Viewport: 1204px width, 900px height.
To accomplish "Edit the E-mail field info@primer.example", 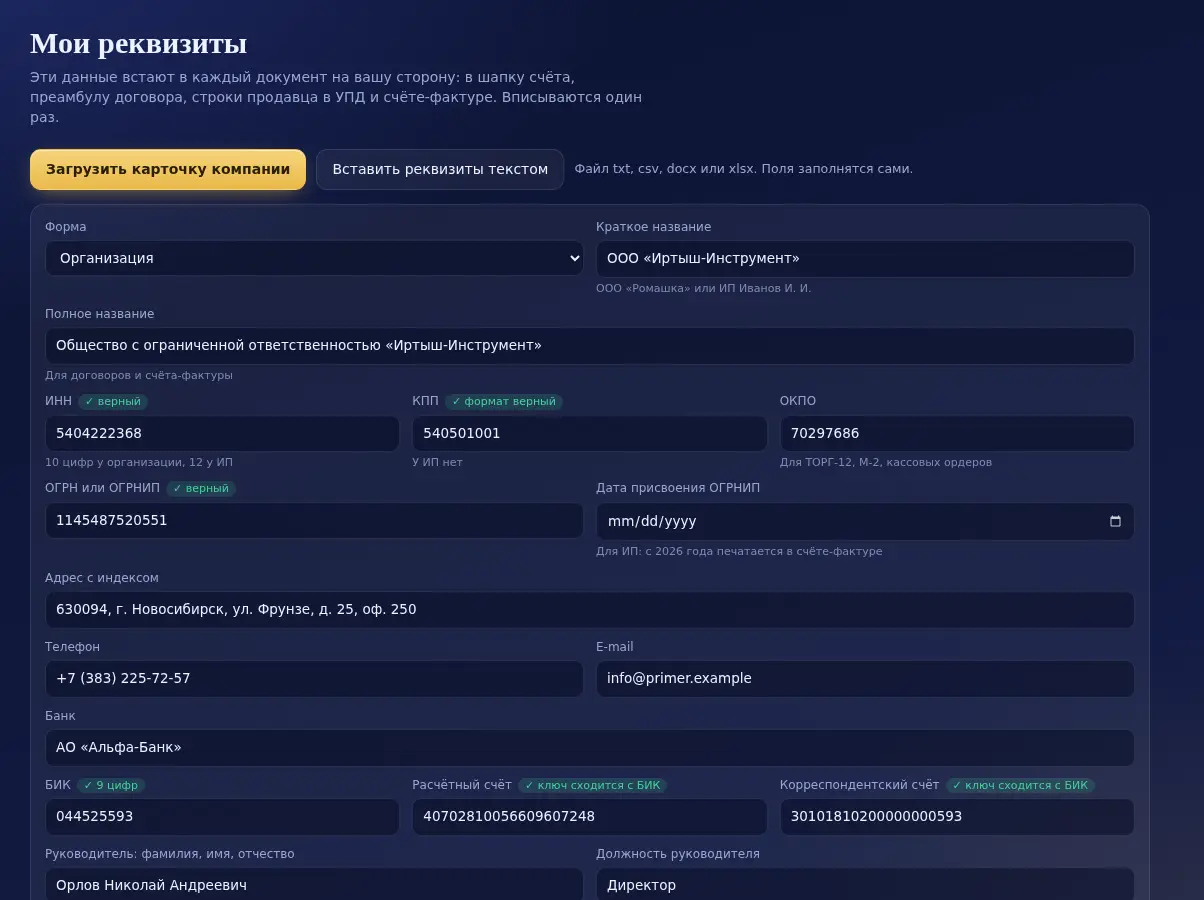I will (865, 678).
